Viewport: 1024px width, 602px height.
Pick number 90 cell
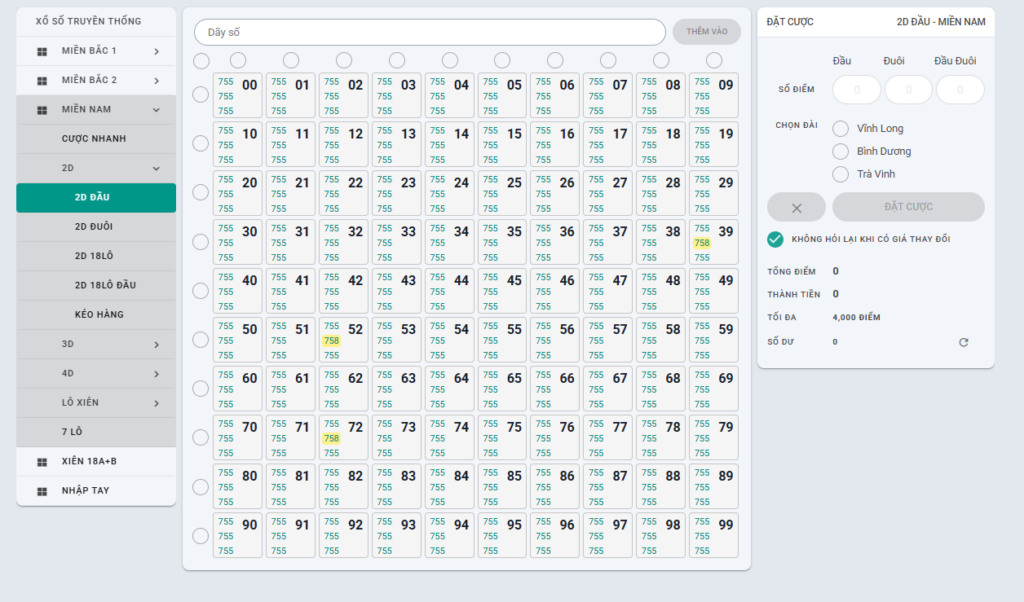(238, 535)
